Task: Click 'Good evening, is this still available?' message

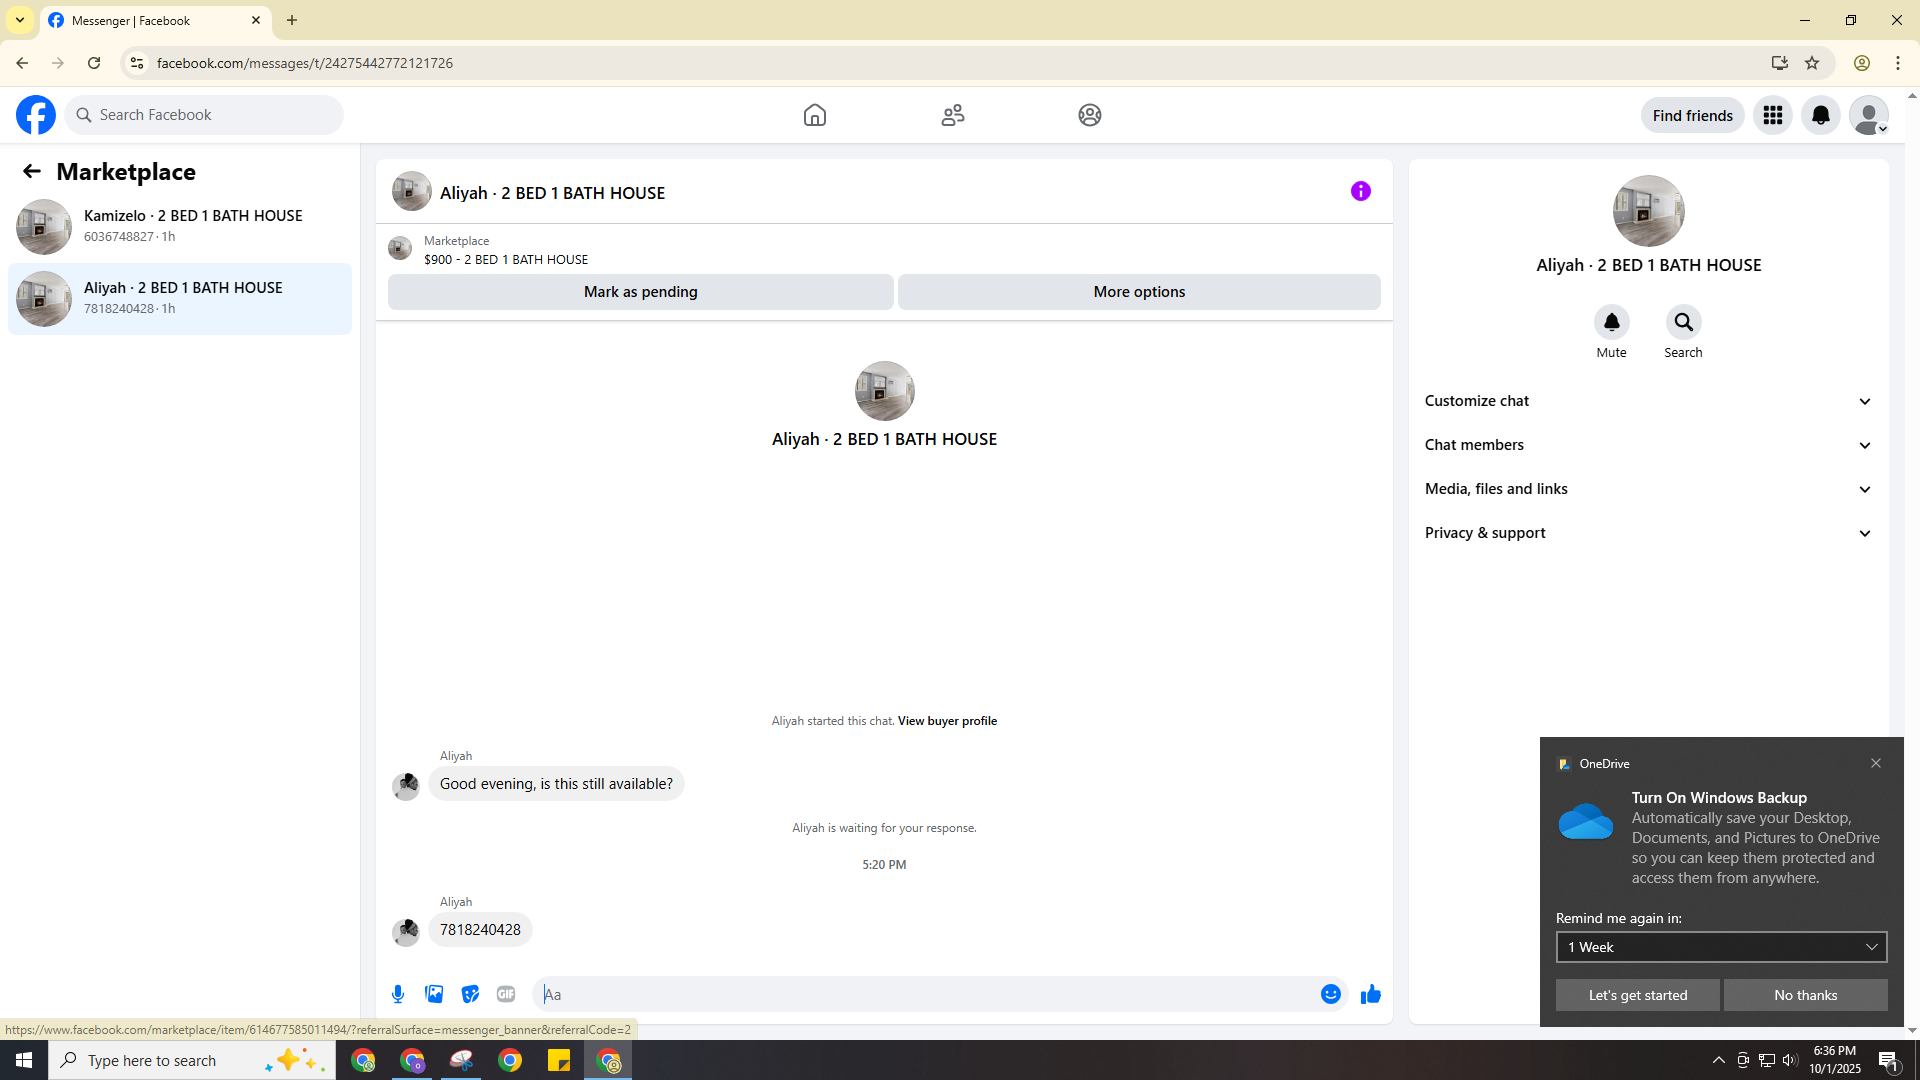Action: (556, 784)
